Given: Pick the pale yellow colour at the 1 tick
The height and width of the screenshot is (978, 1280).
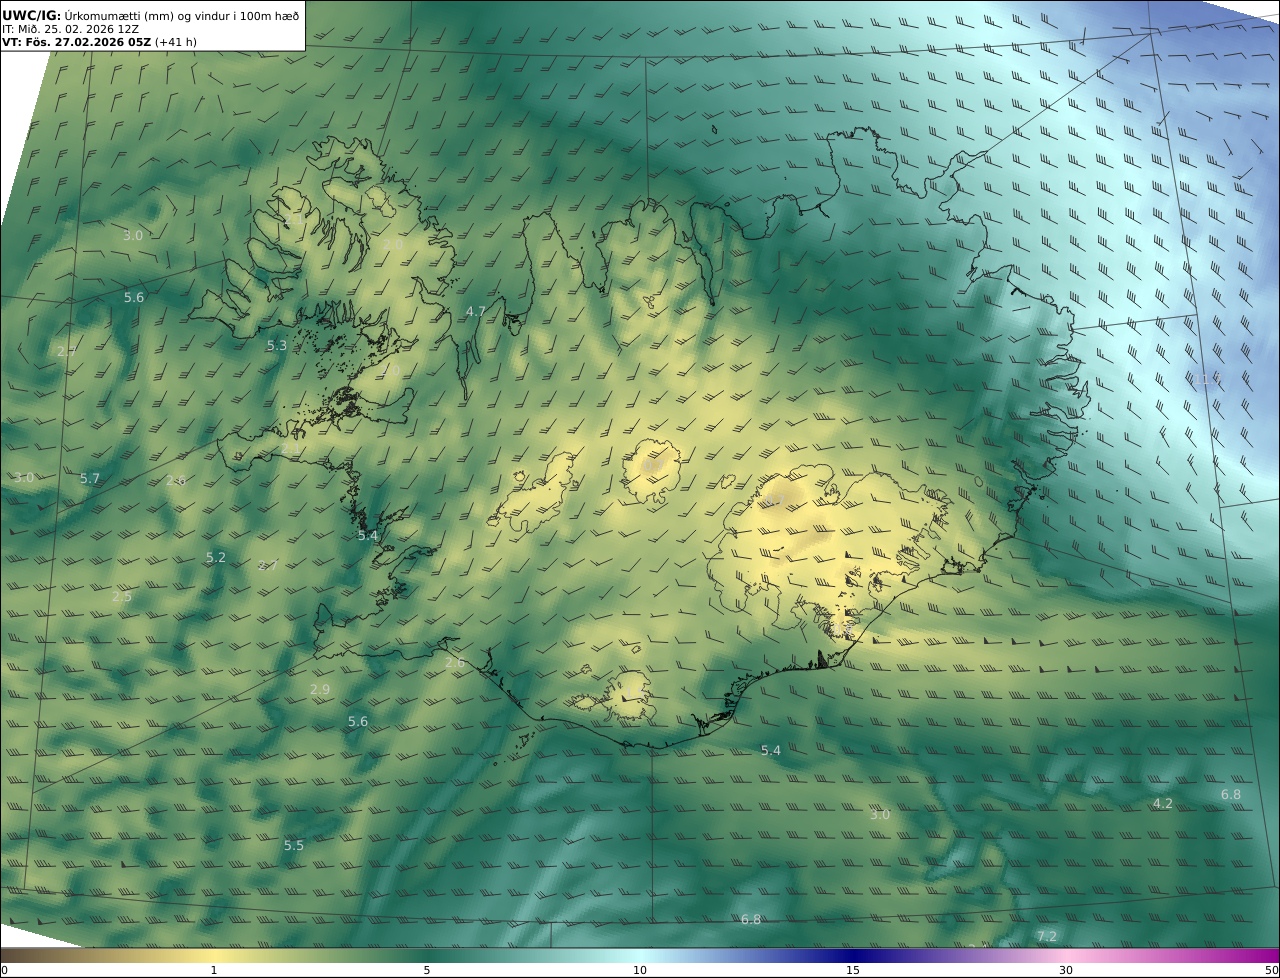Looking at the screenshot, I should pyautogui.click(x=213, y=956).
